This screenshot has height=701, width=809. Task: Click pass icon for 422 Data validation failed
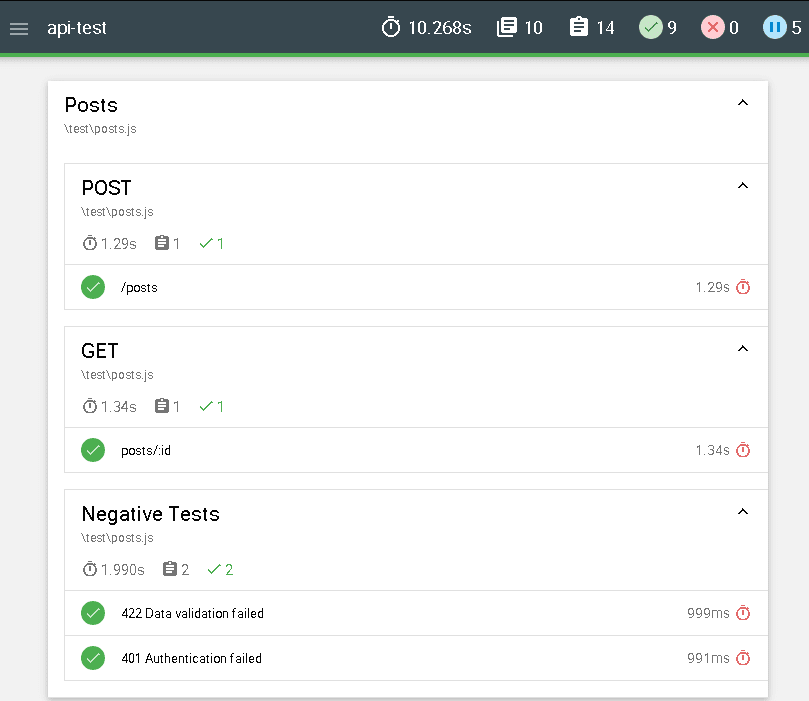point(93,613)
